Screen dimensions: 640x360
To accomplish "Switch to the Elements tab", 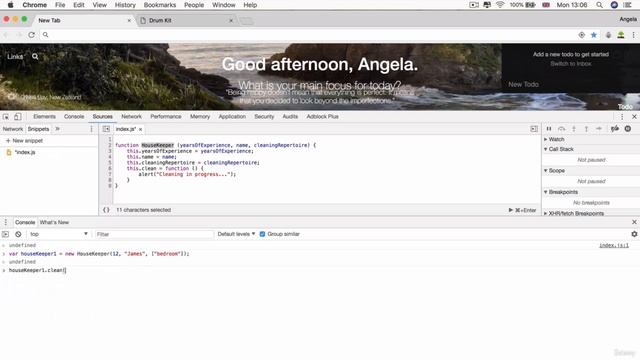I will pyautogui.click(x=44, y=117).
